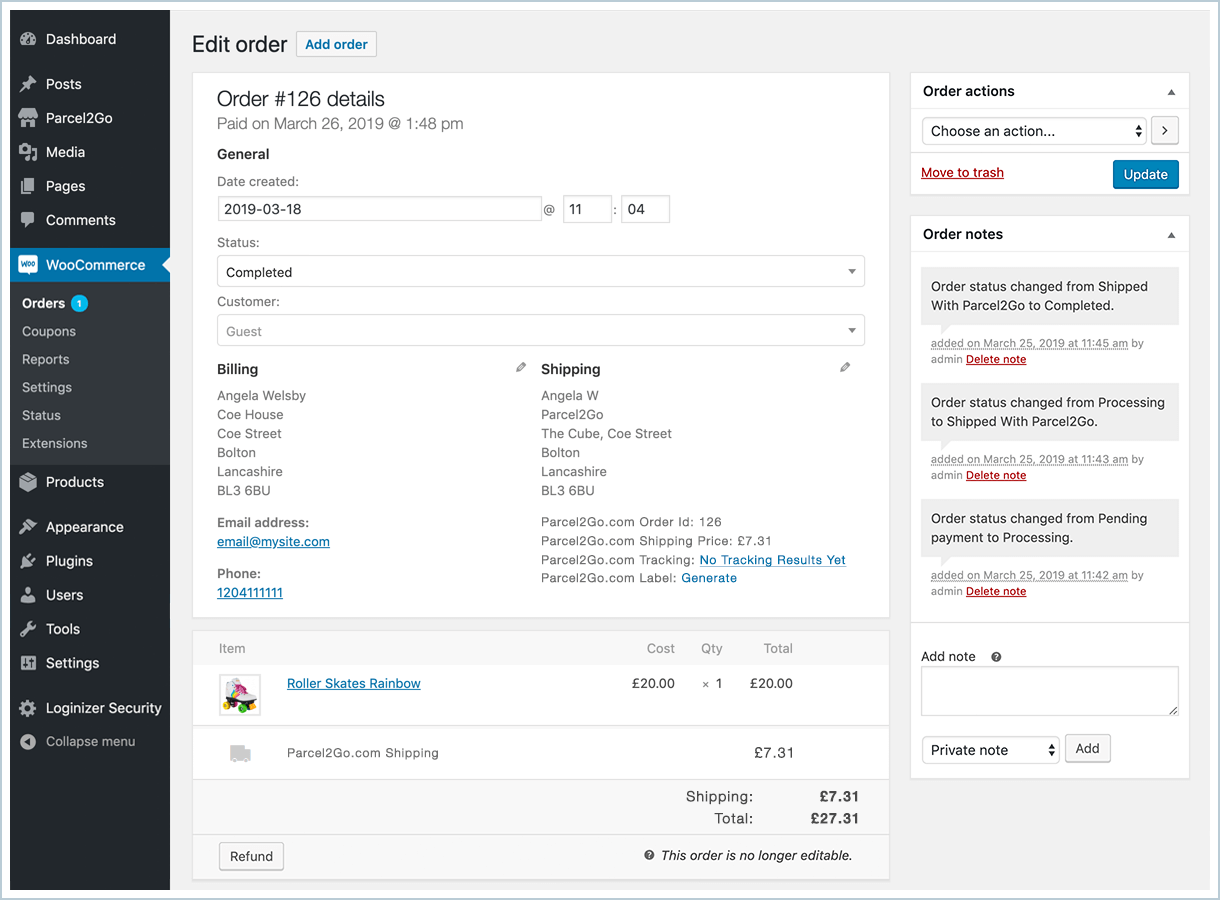
Task: Click the Collapse menu arrow icon
Action: click(x=28, y=742)
